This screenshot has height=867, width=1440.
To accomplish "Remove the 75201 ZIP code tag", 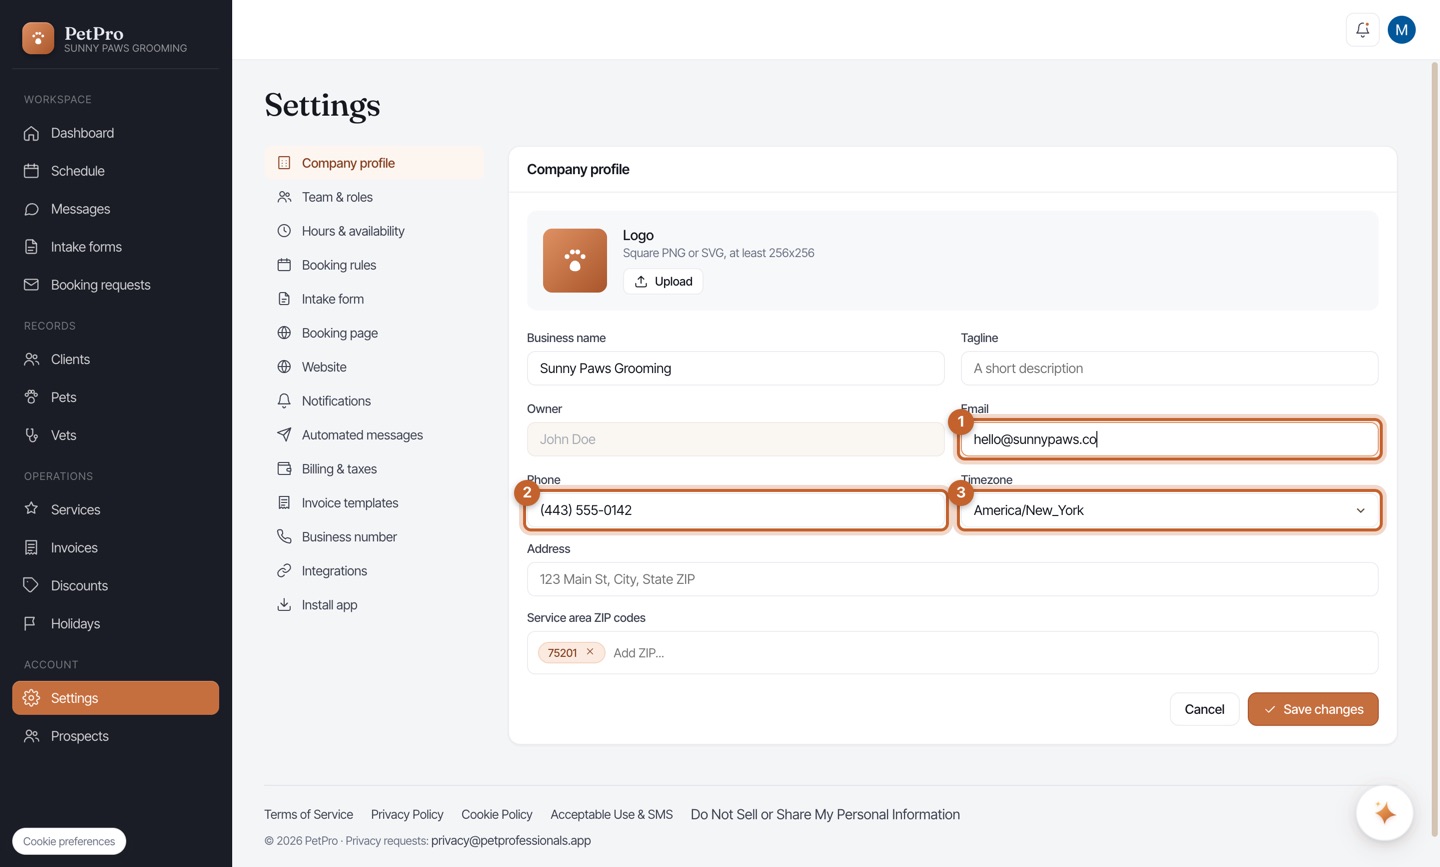I will (590, 652).
